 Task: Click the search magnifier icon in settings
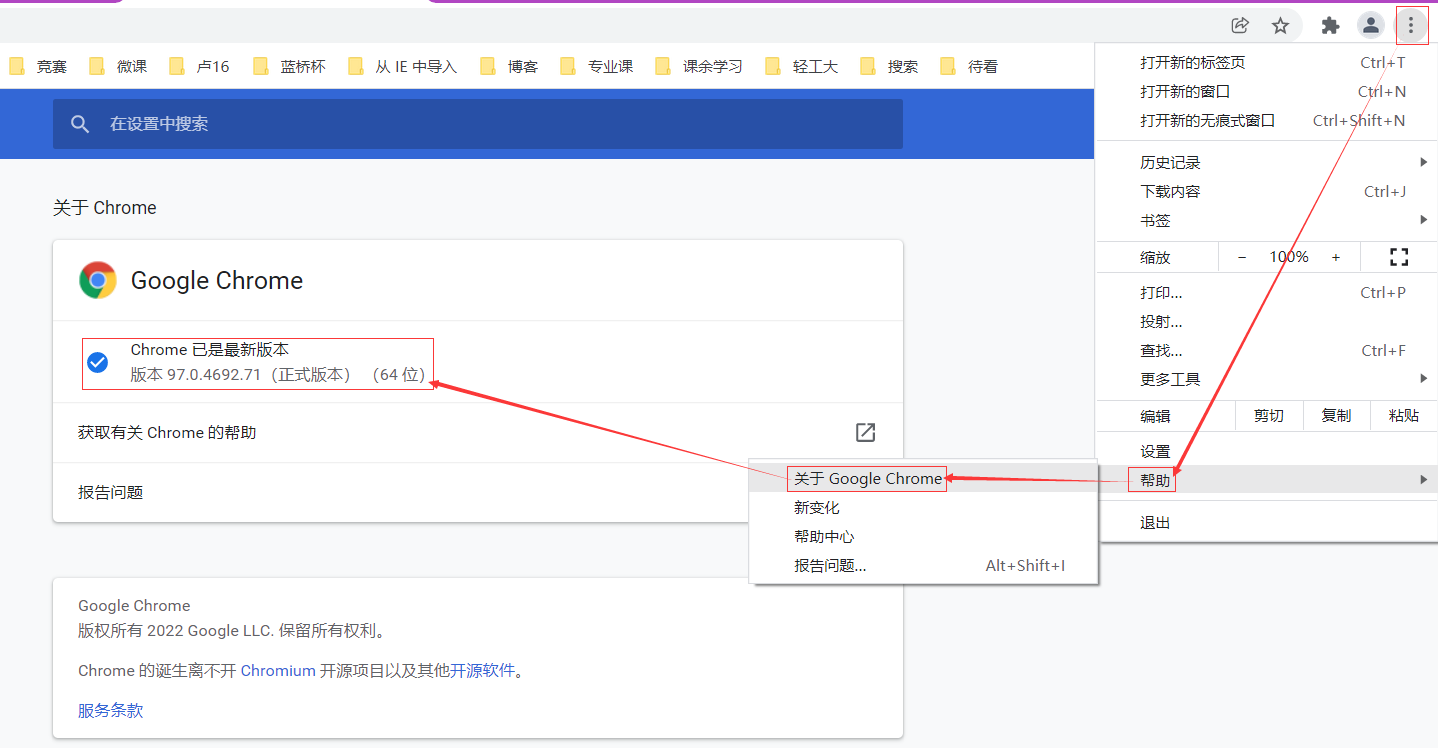pyautogui.click(x=81, y=124)
